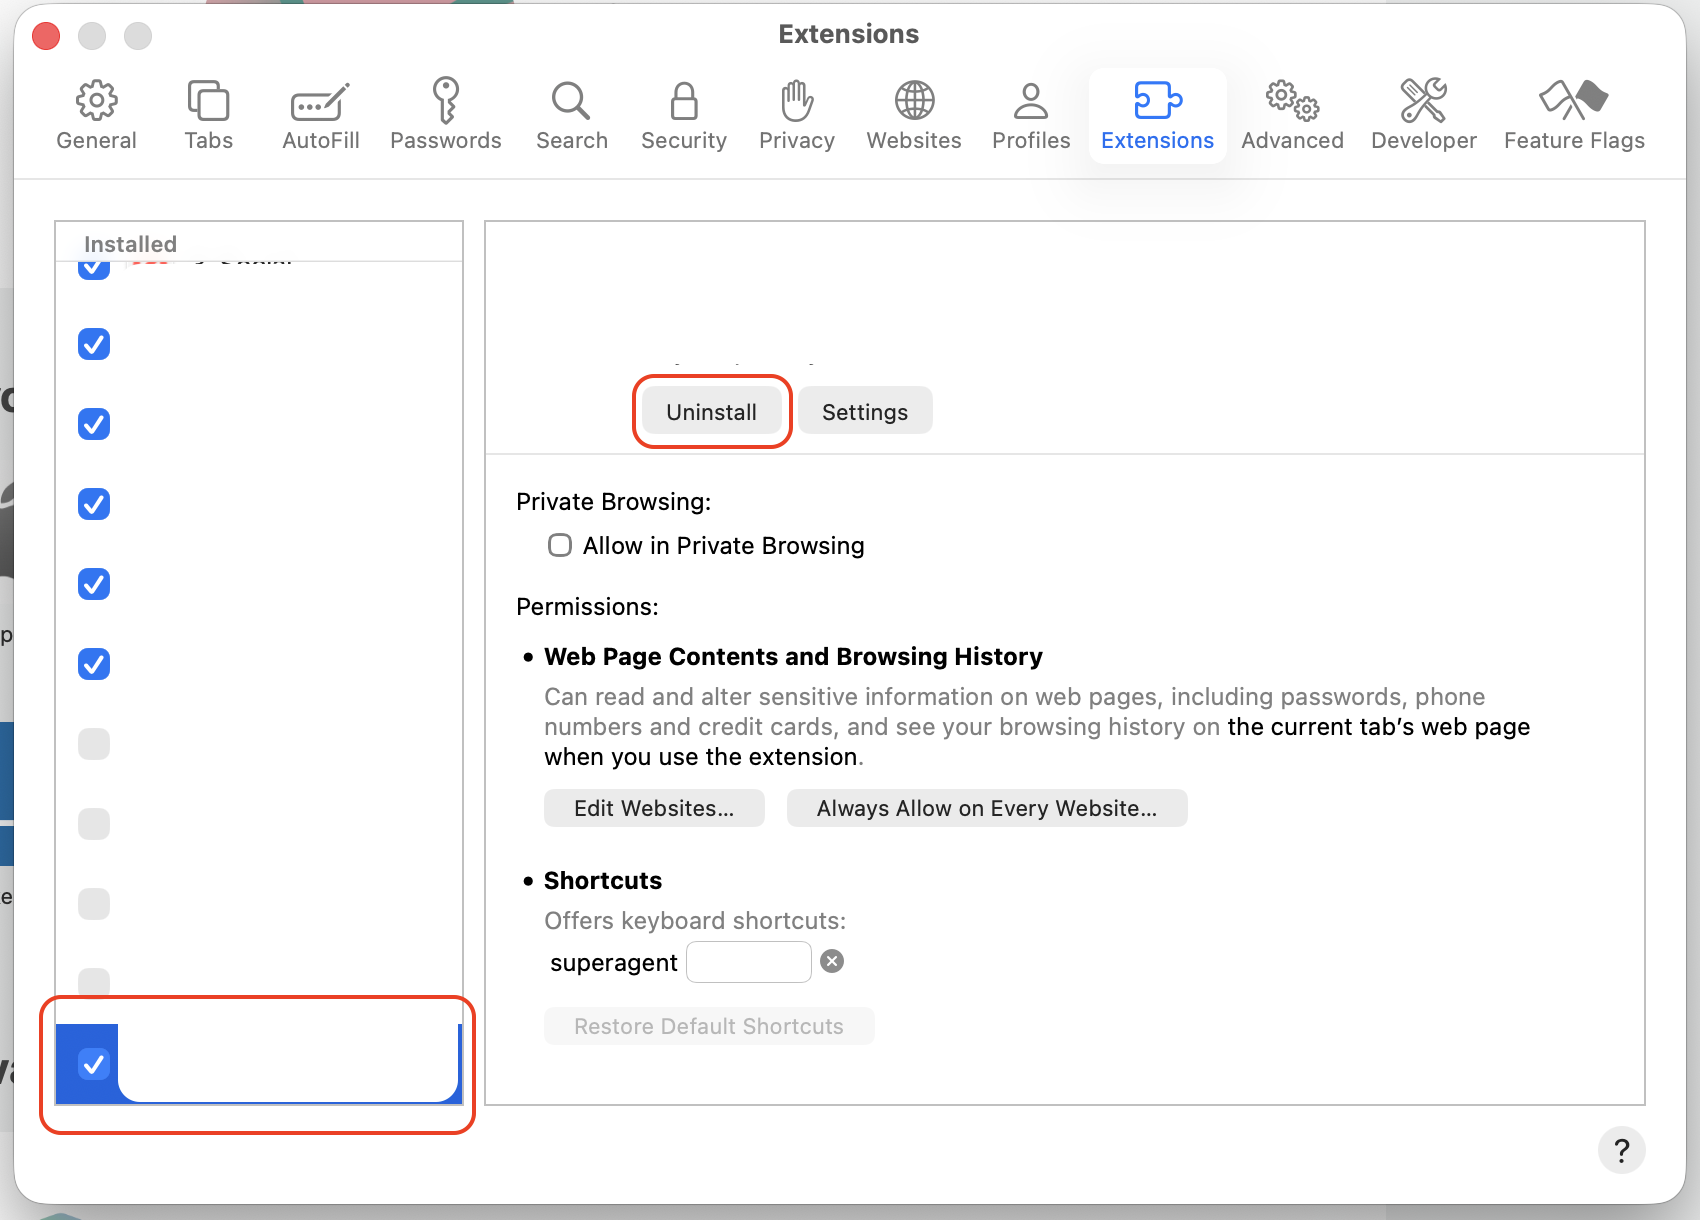Image resolution: width=1700 pixels, height=1220 pixels.
Task: Select the Extensions puzzle-piece tab
Action: click(1157, 115)
